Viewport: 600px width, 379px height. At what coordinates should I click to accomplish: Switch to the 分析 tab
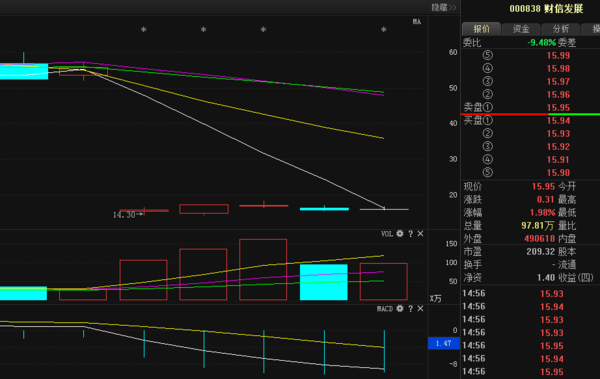tap(561, 29)
